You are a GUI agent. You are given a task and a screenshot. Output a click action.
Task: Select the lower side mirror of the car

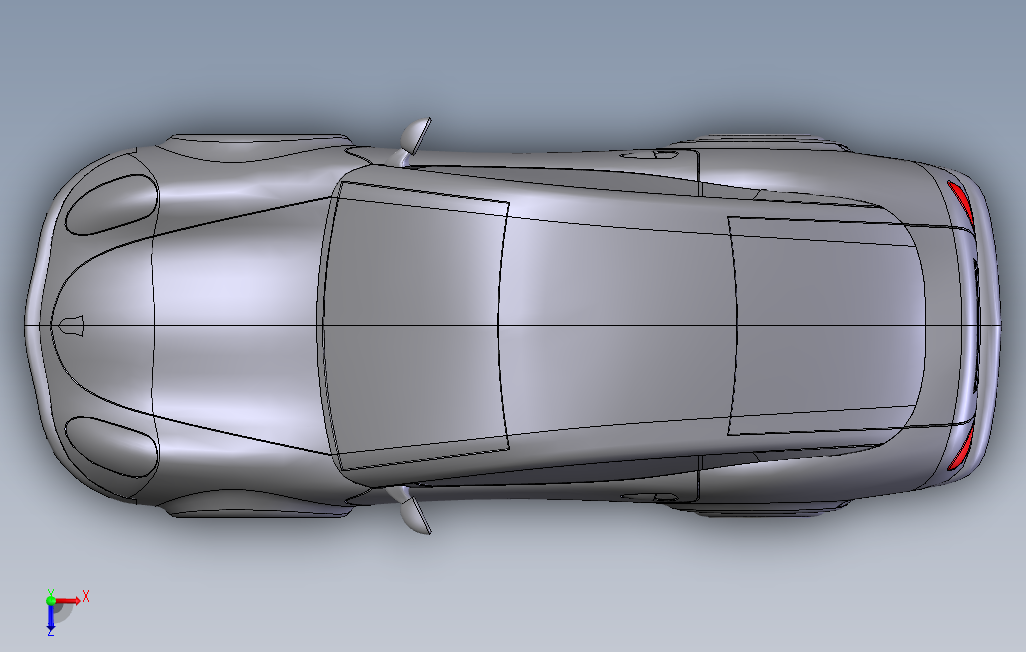pyautogui.click(x=416, y=516)
